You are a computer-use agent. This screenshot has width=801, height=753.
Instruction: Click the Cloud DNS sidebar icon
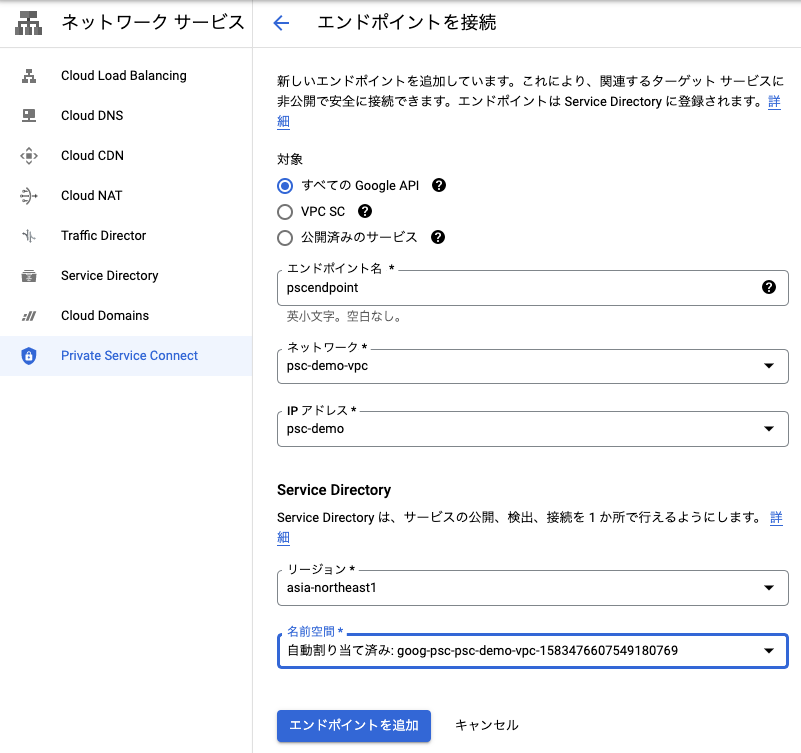29,116
